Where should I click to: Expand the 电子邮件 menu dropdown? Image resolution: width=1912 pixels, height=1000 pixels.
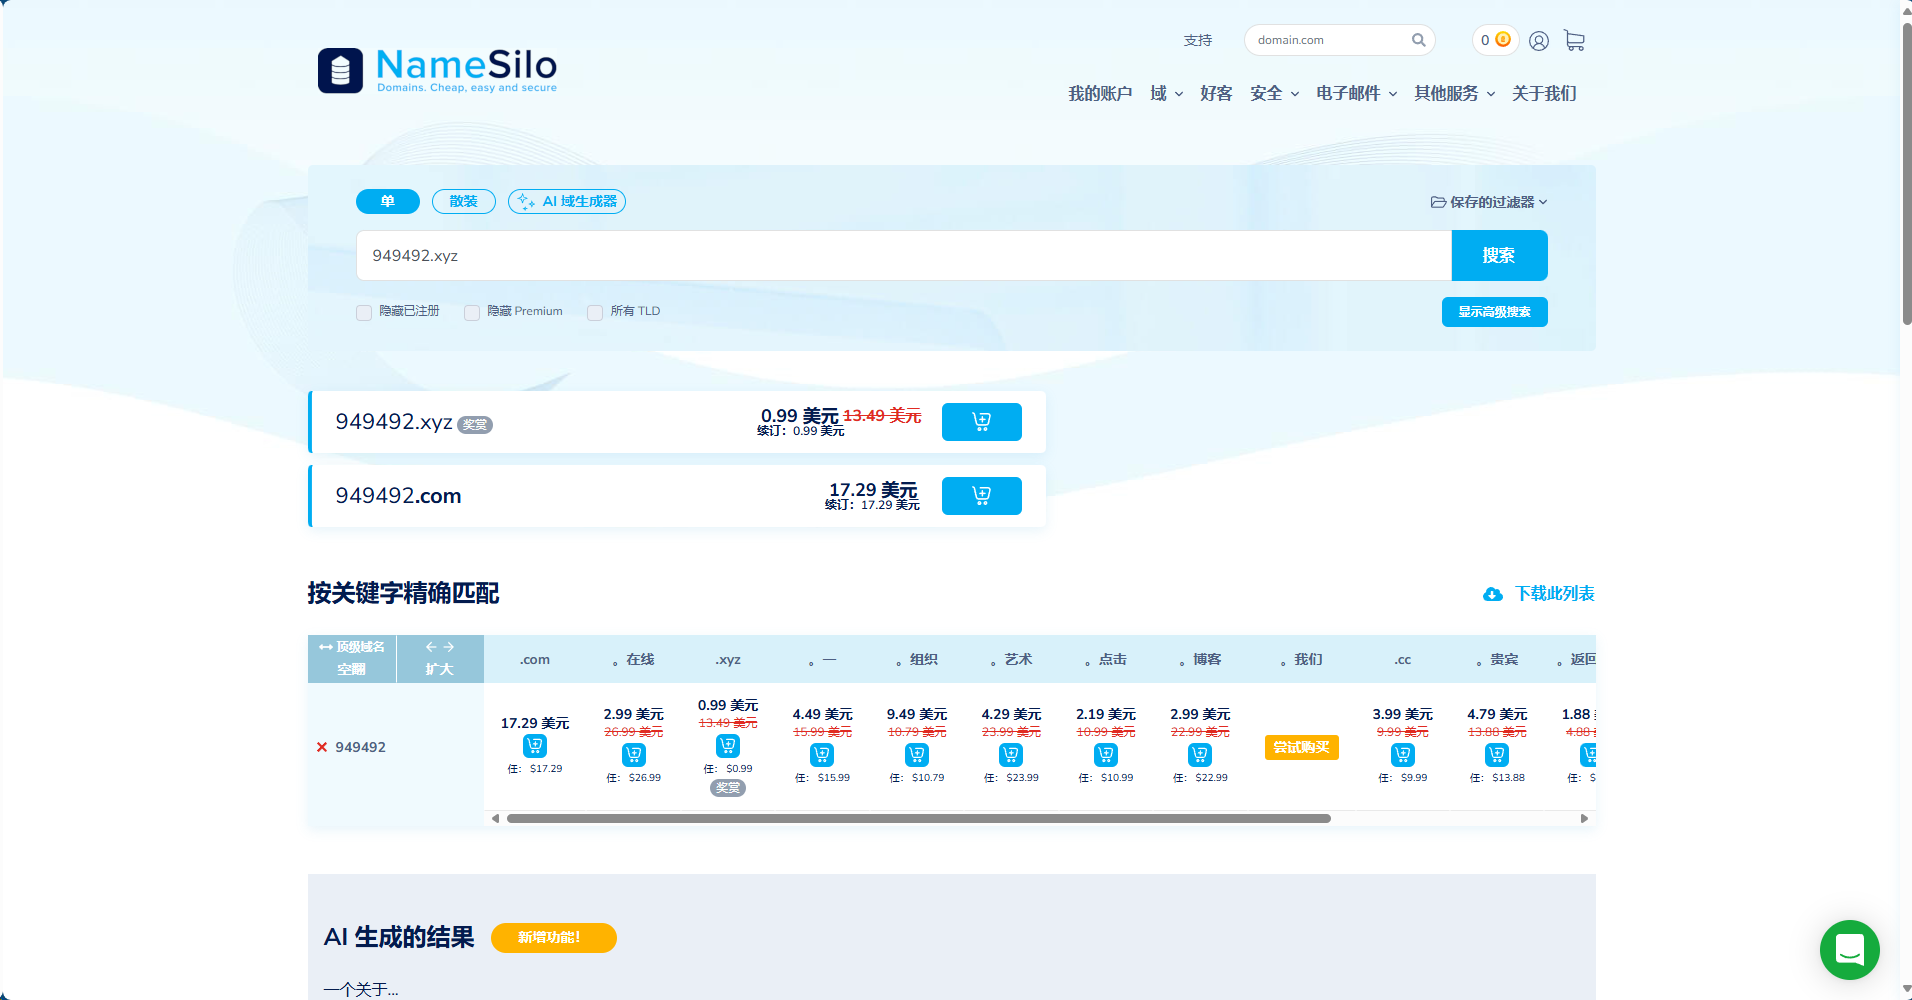pos(1356,93)
